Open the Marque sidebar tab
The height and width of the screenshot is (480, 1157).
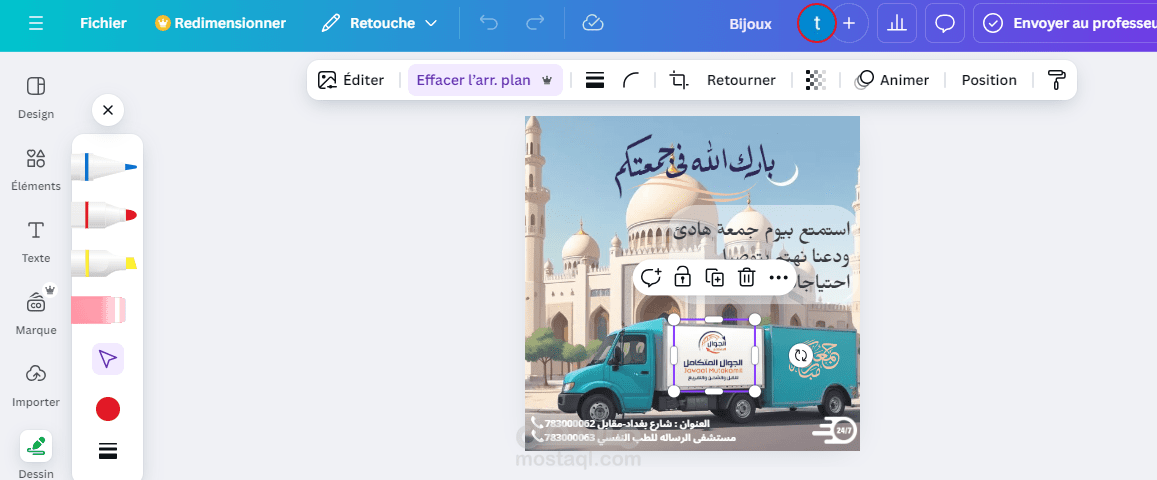click(x=35, y=312)
